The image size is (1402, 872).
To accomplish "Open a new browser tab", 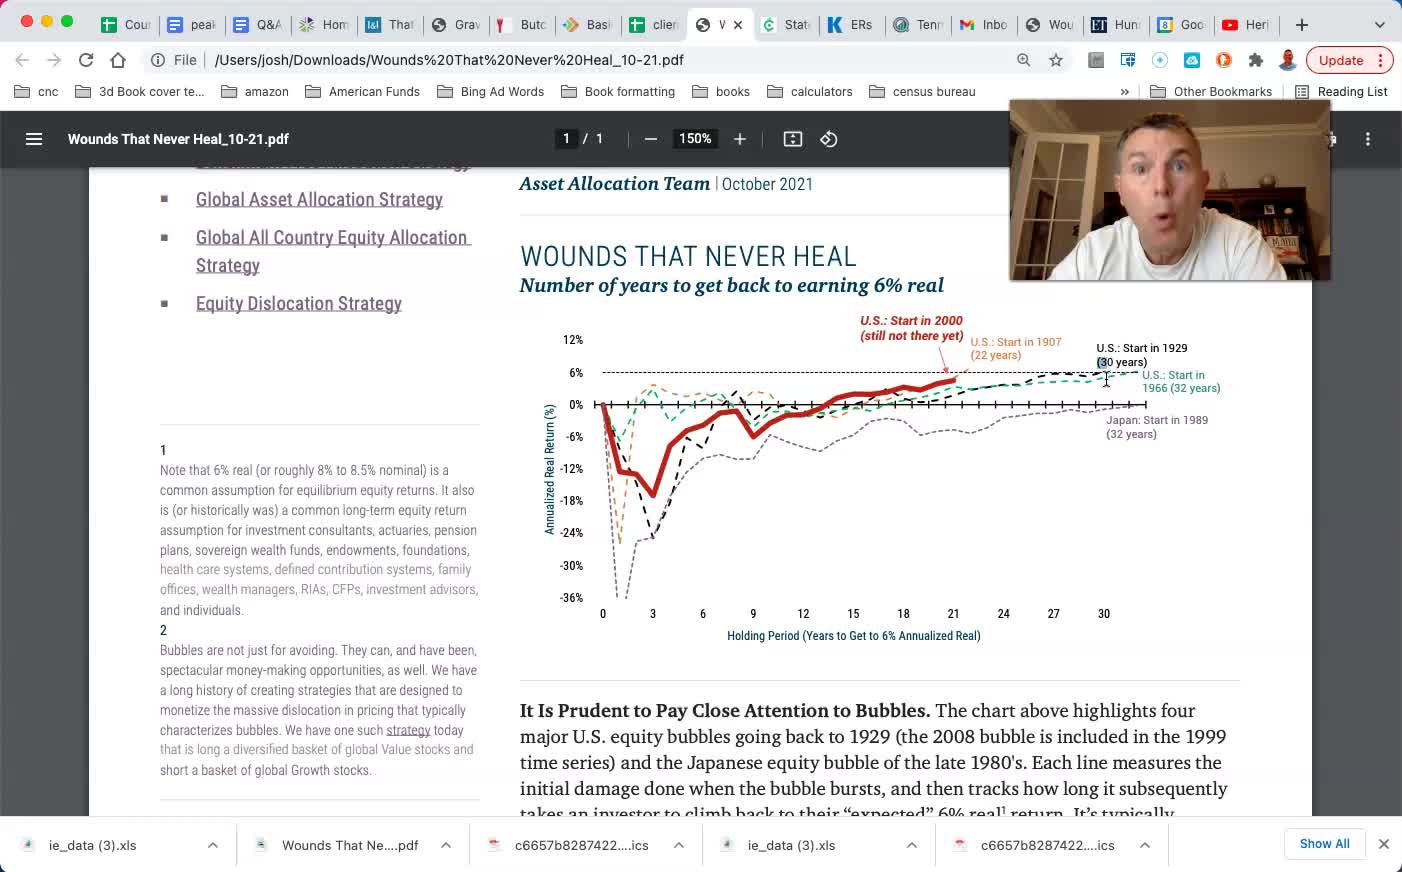I will tap(1302, 25).
